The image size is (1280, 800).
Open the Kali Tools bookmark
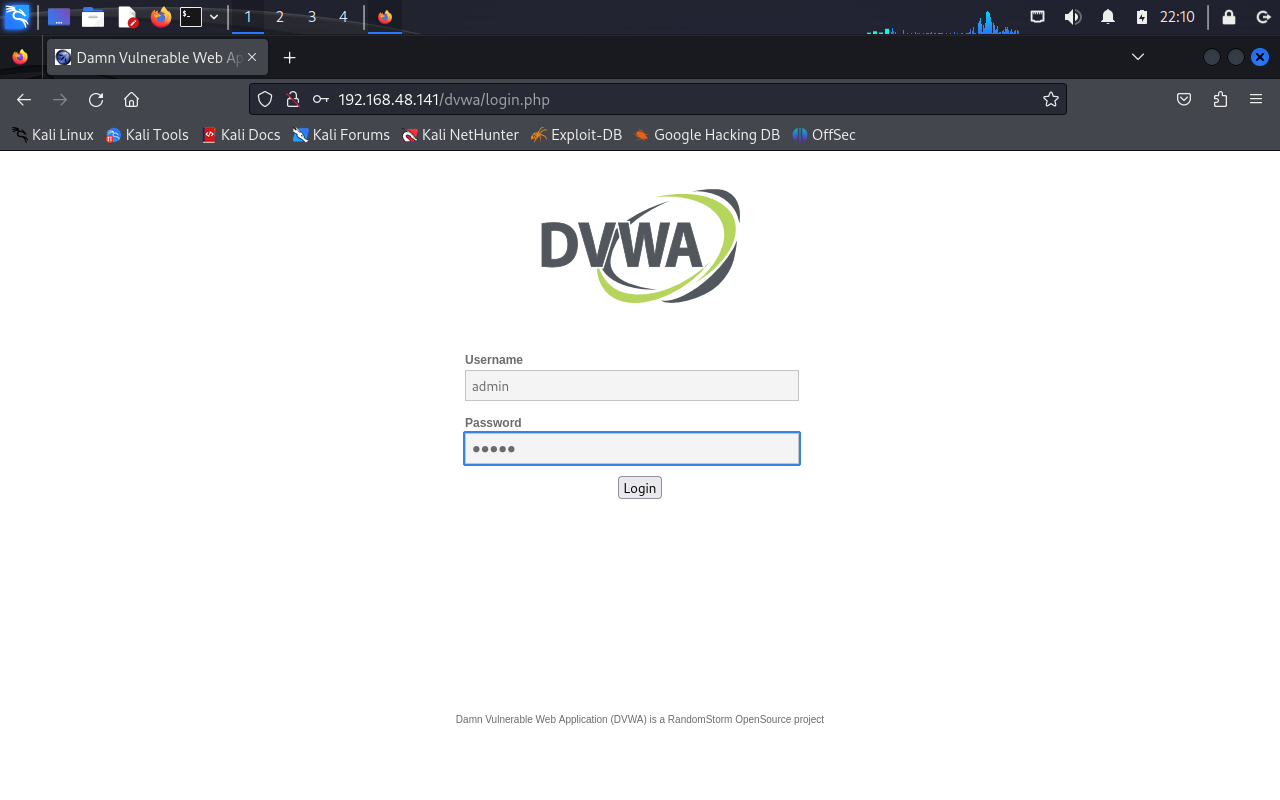click(147, 135)
